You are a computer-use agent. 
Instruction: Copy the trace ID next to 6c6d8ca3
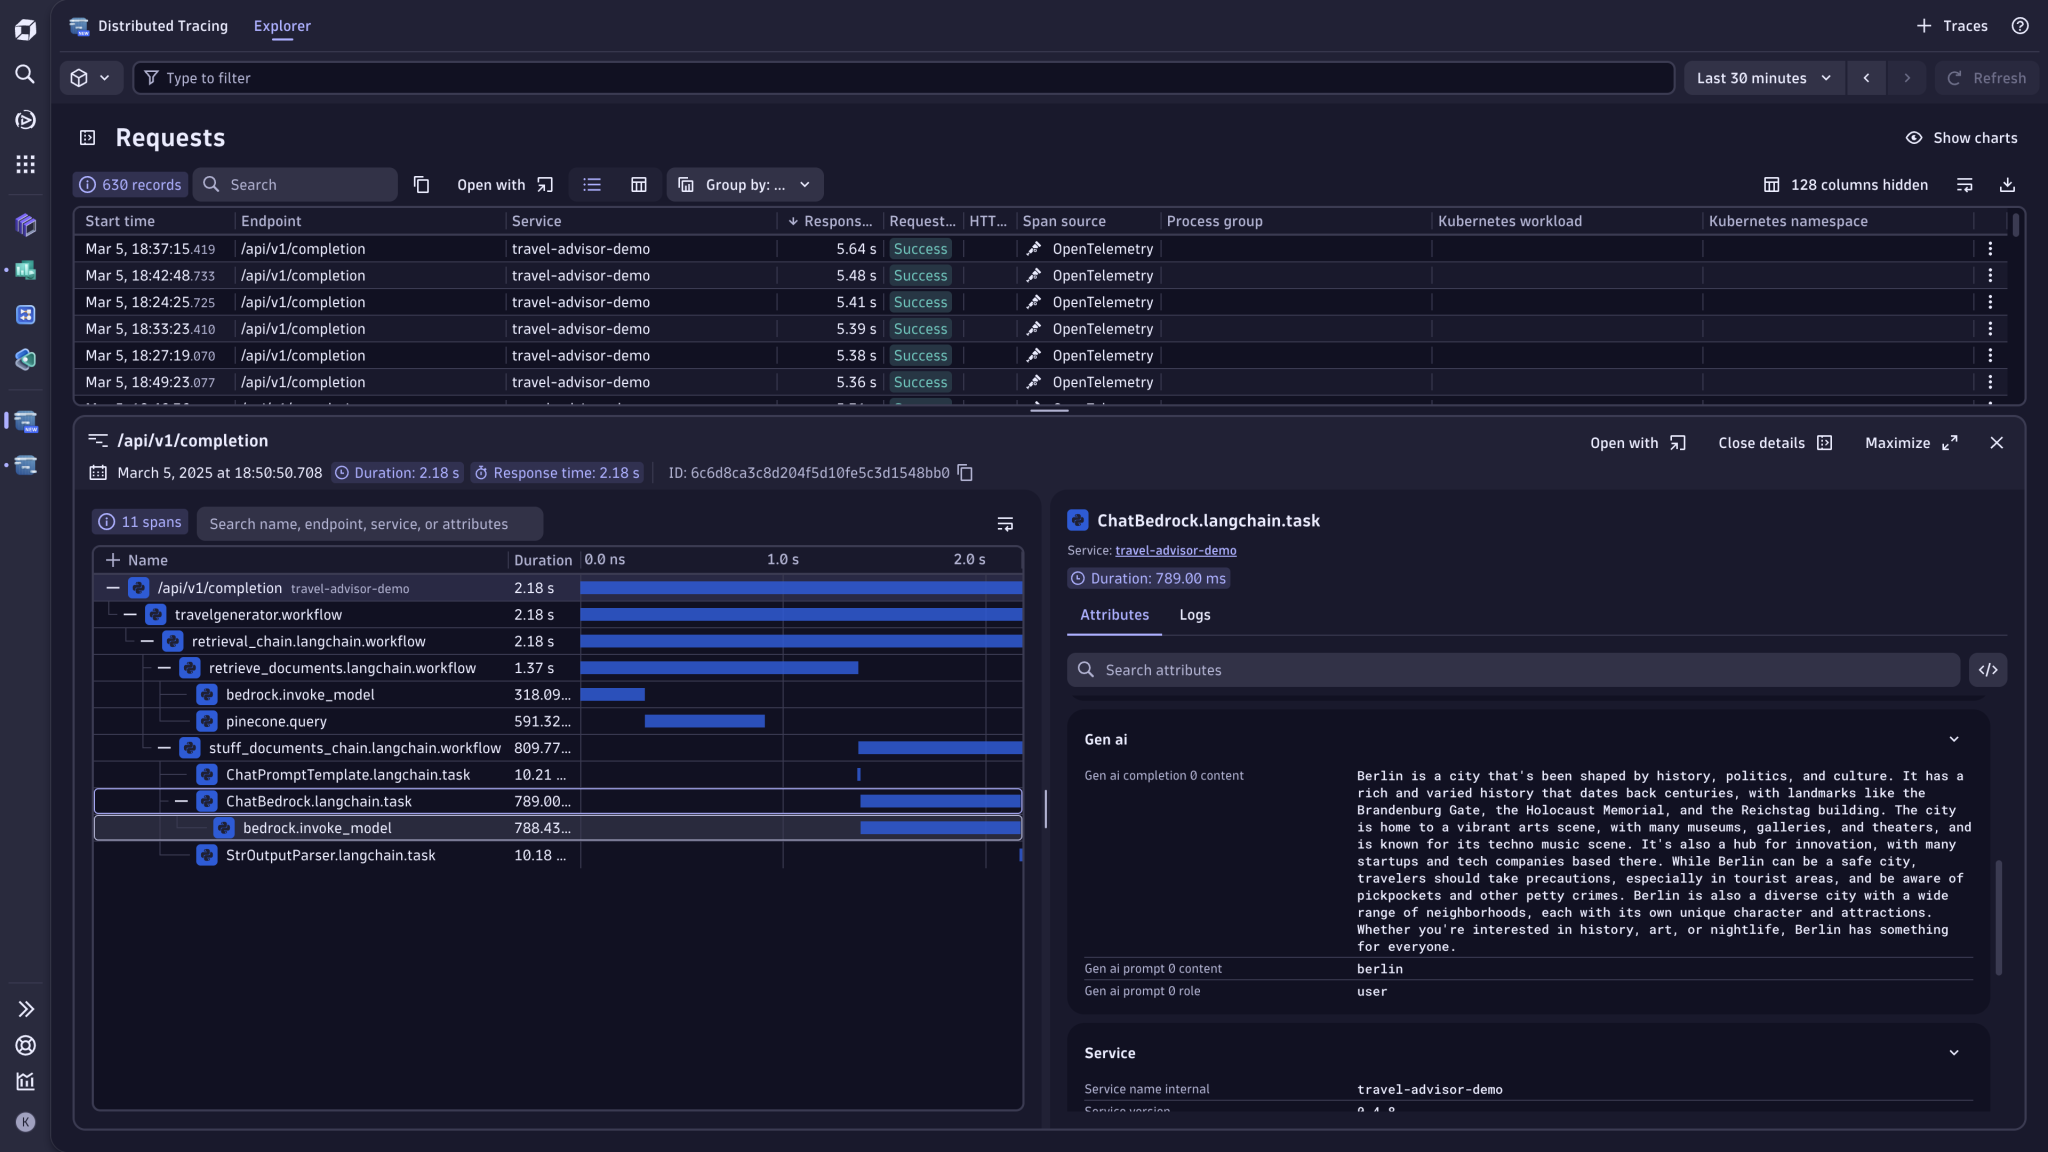point(963,472)
